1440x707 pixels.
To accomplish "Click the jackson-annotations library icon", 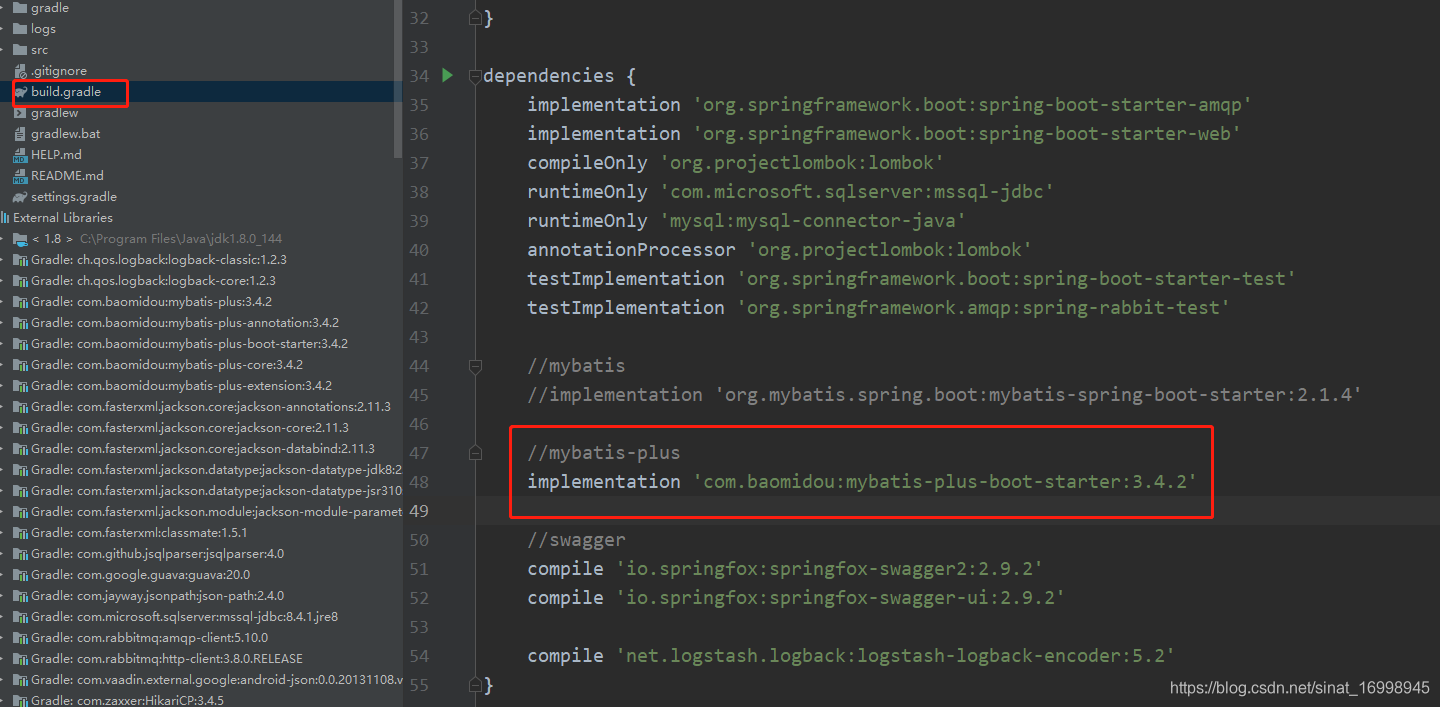I will [x=21, y=407].
